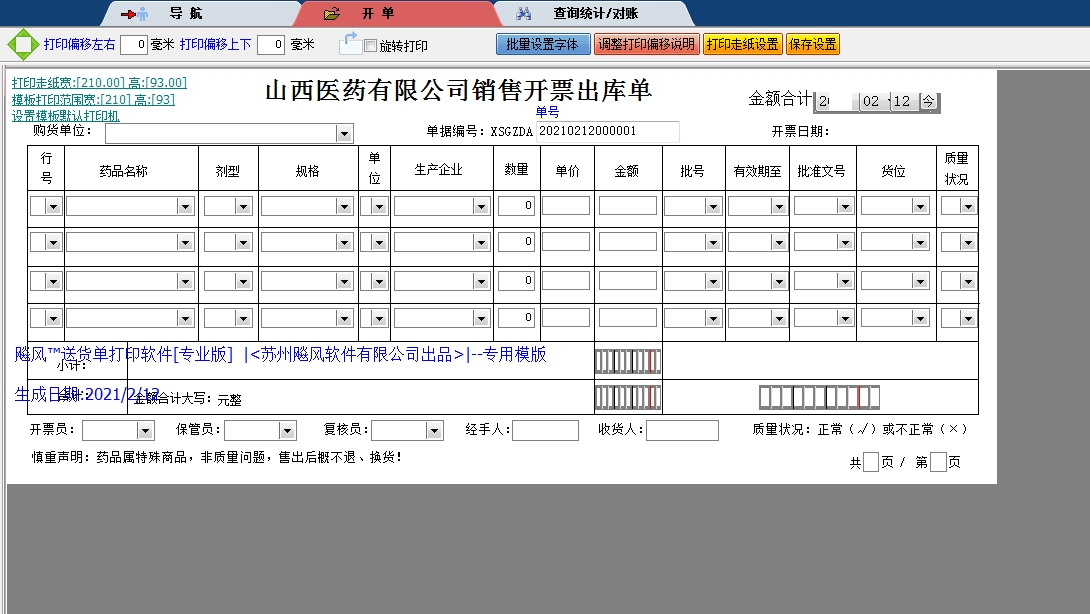This screenshot has height=614, width=1090.
Task: Click the 批量设置字体 button
Action: 543,44
